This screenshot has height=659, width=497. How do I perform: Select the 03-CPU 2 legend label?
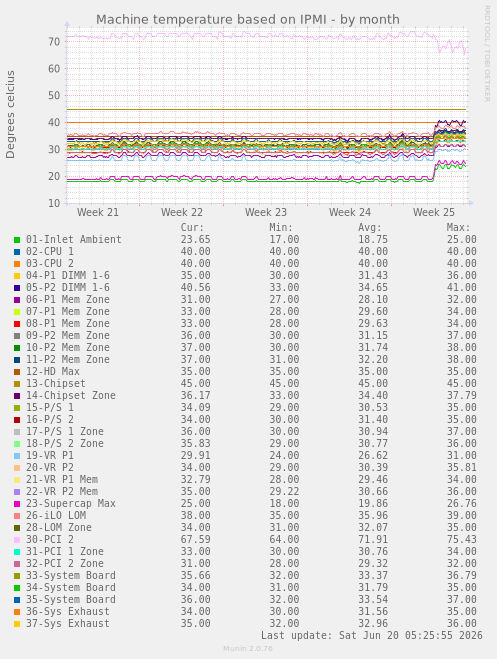pos(50,264)
